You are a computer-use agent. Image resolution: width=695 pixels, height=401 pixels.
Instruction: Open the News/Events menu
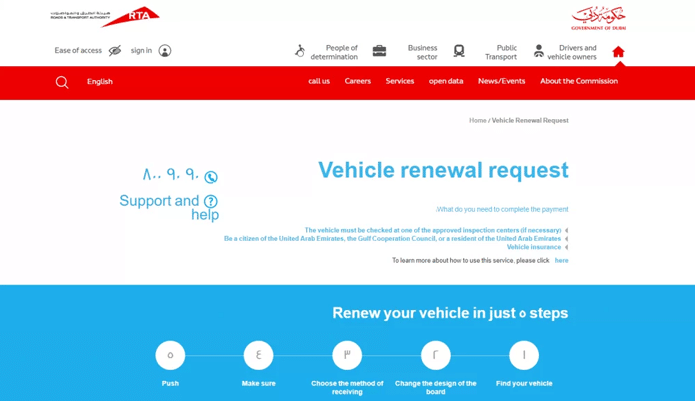tap(501, 82)
